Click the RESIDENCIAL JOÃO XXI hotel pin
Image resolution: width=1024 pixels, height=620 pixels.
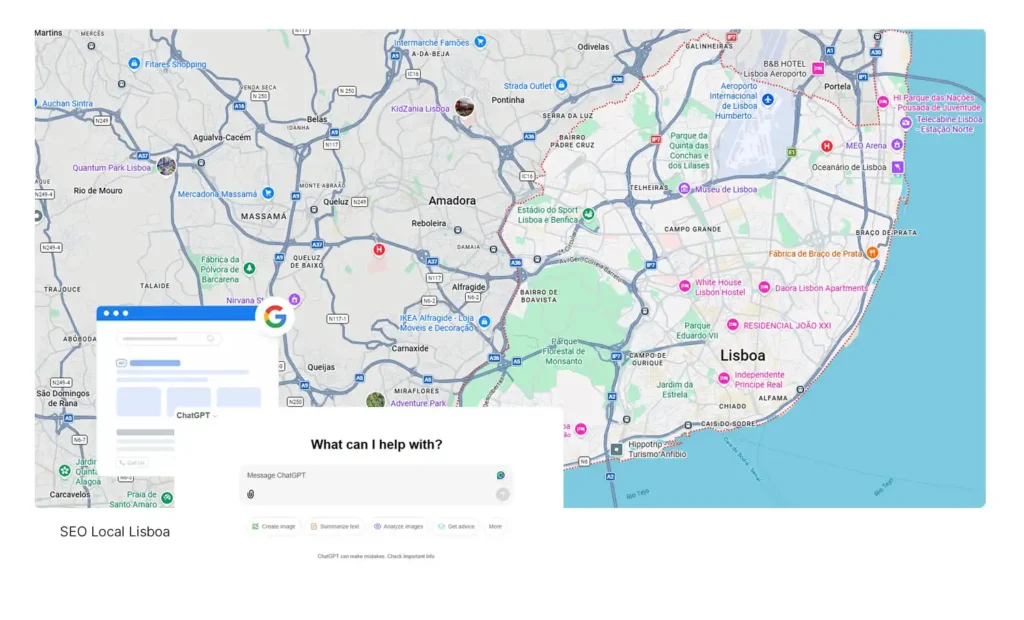(733, 325)
